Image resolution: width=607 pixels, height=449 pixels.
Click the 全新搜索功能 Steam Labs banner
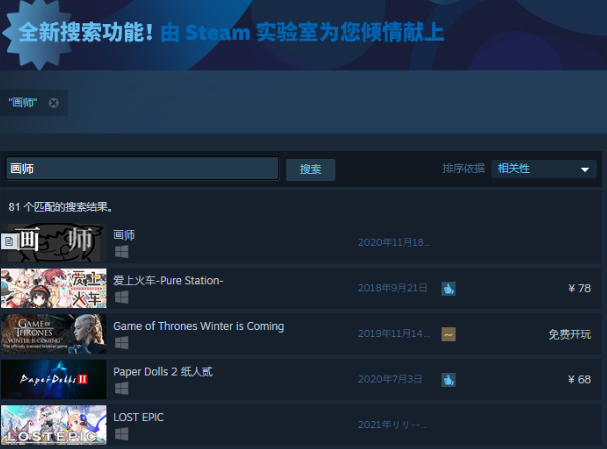tap(304, 35)
